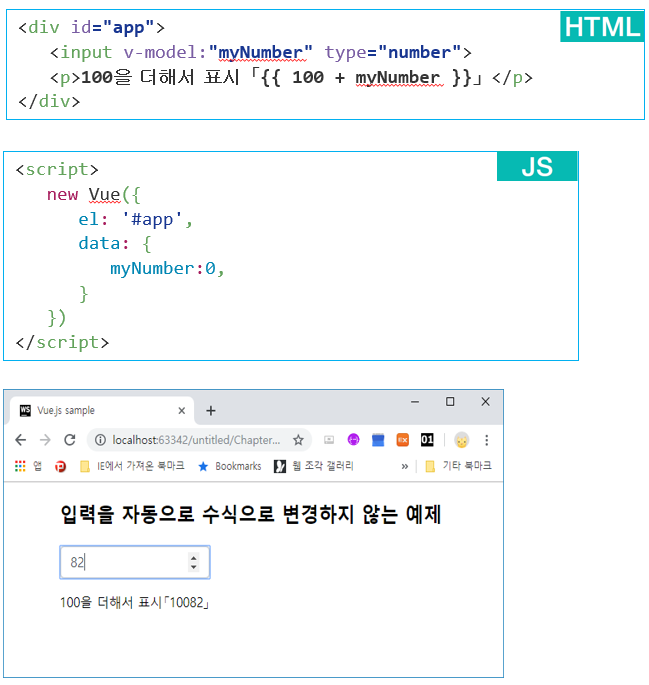This screenshot has height=685, width=649.
Task: Open the Apps grid shortcut
Action: [28, 466]
